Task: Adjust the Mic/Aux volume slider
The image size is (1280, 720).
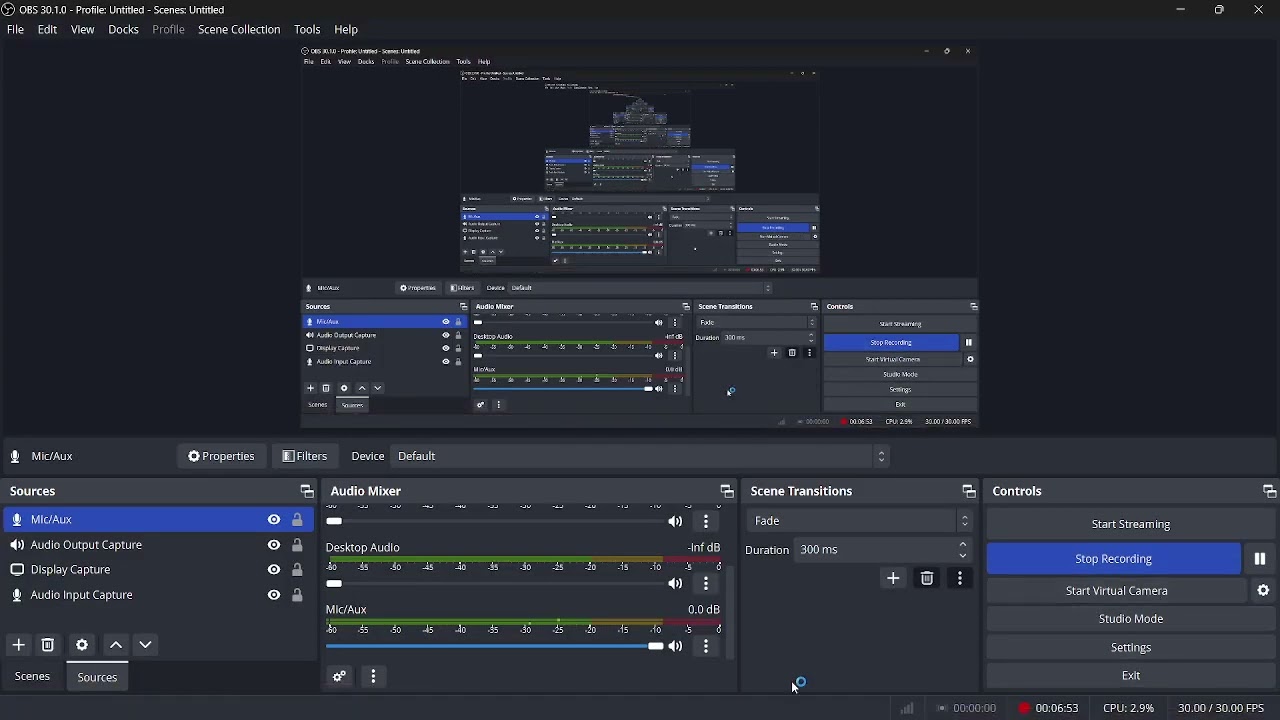Action: pos(495,648)
